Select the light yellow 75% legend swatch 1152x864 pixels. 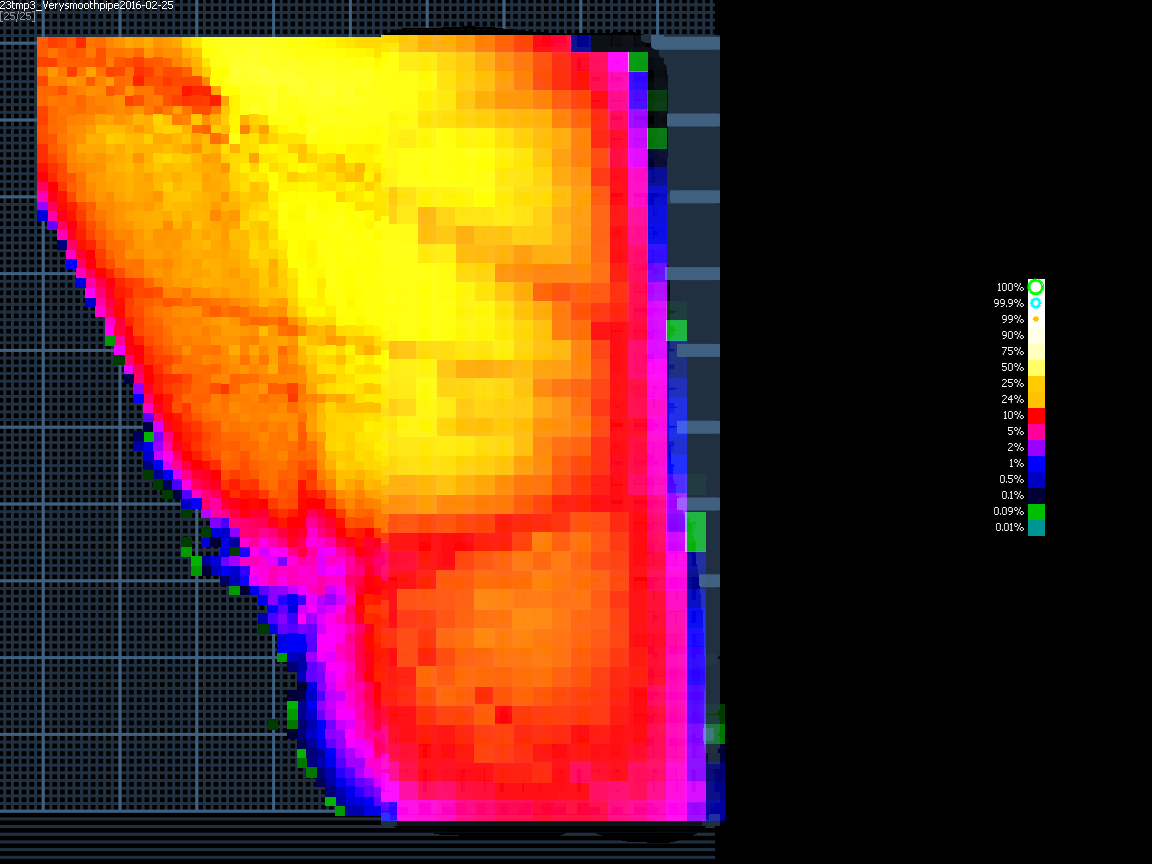click(x=1036, y=351)
